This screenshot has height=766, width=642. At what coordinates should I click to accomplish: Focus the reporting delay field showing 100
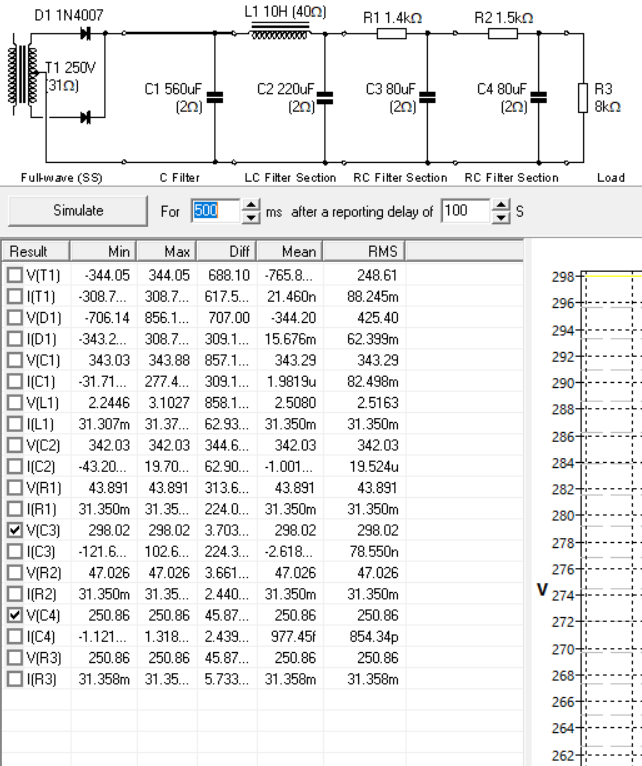[465, 211]
